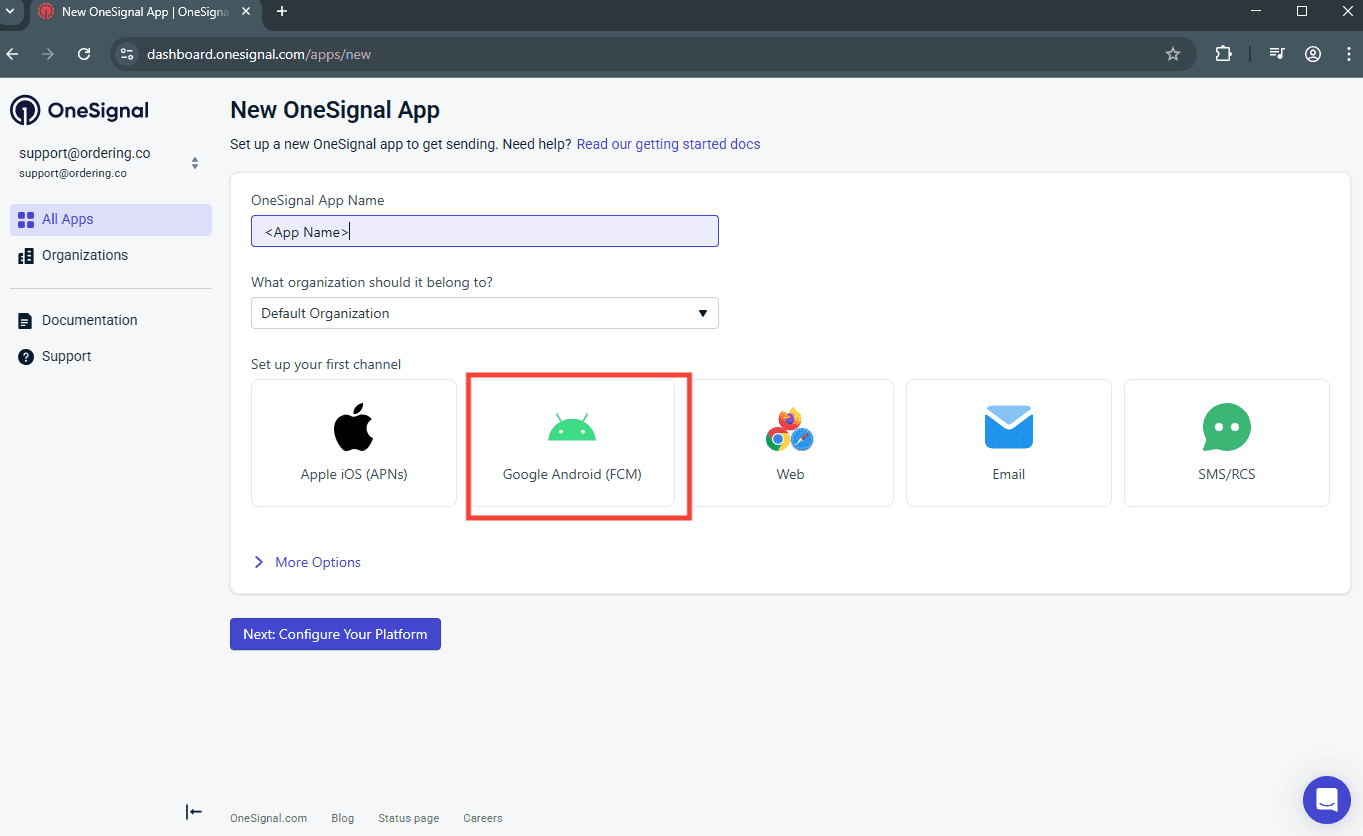Open the support@ordering.co account switcher

point(110,162)
